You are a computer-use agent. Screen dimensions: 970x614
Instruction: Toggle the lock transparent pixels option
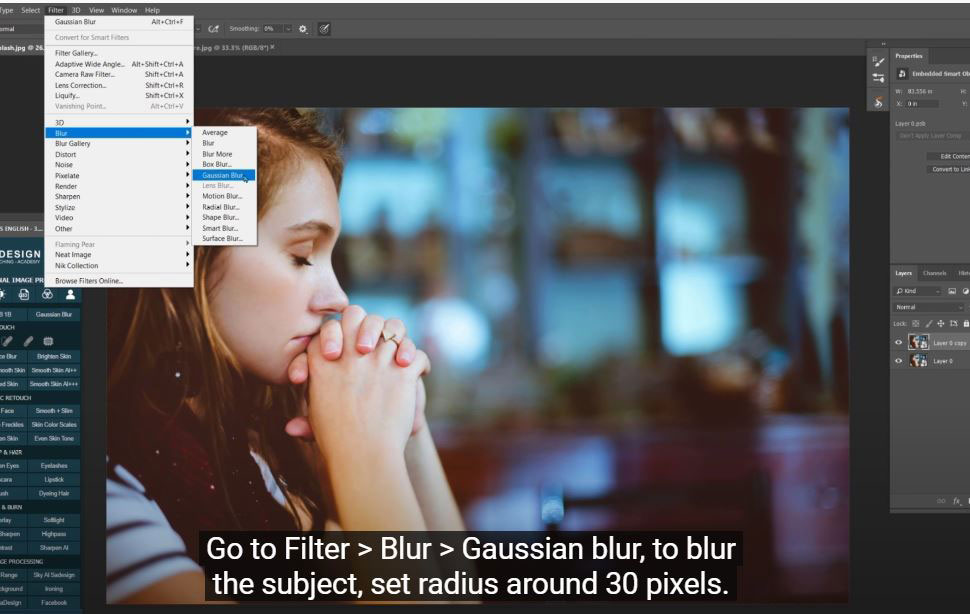pos(916,323)
